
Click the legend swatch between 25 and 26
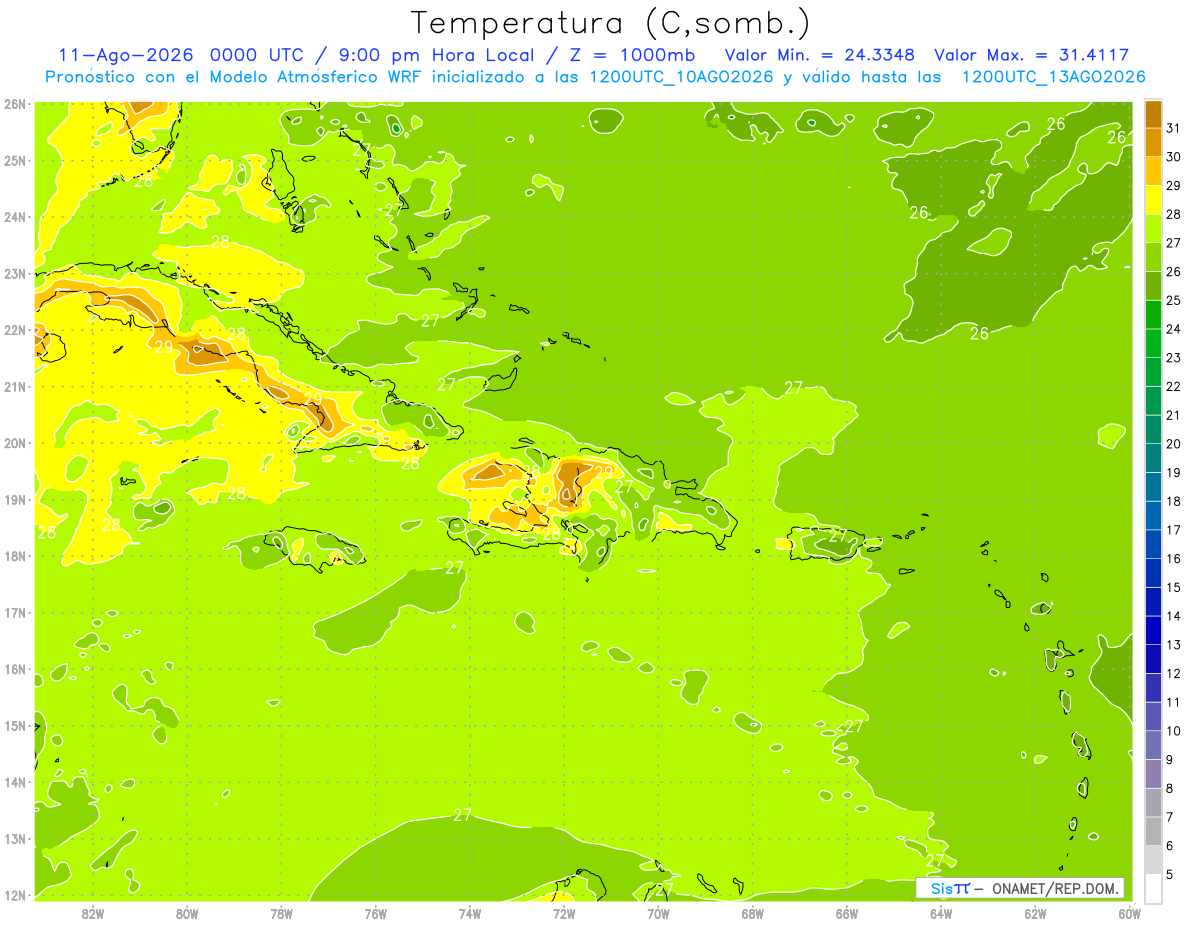click(x=1153, y=286)
